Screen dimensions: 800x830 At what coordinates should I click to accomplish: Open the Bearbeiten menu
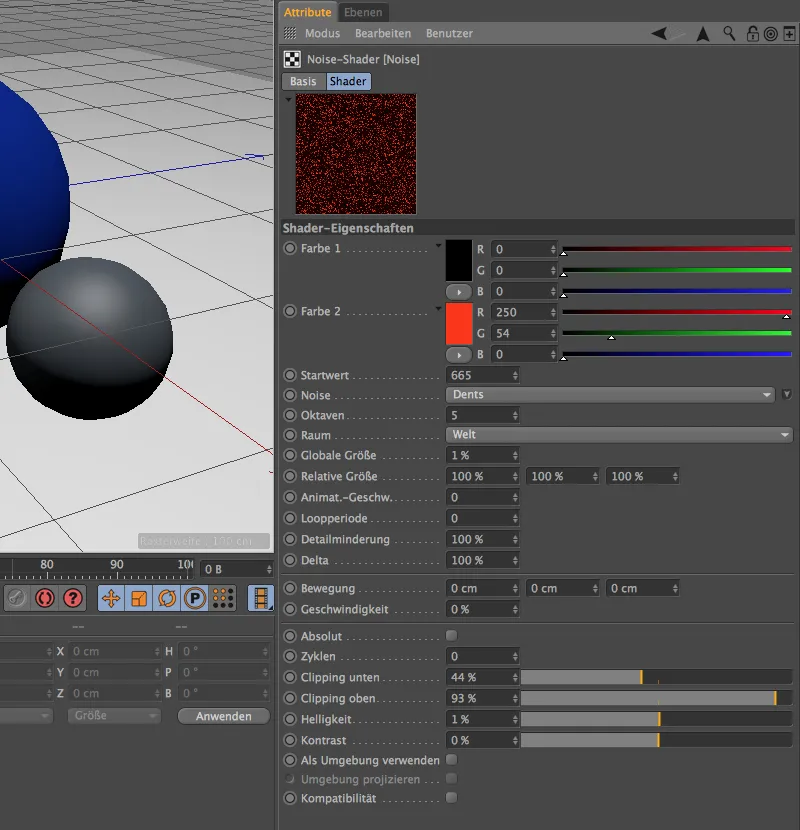pyautogui.click(x=383, y=33)
